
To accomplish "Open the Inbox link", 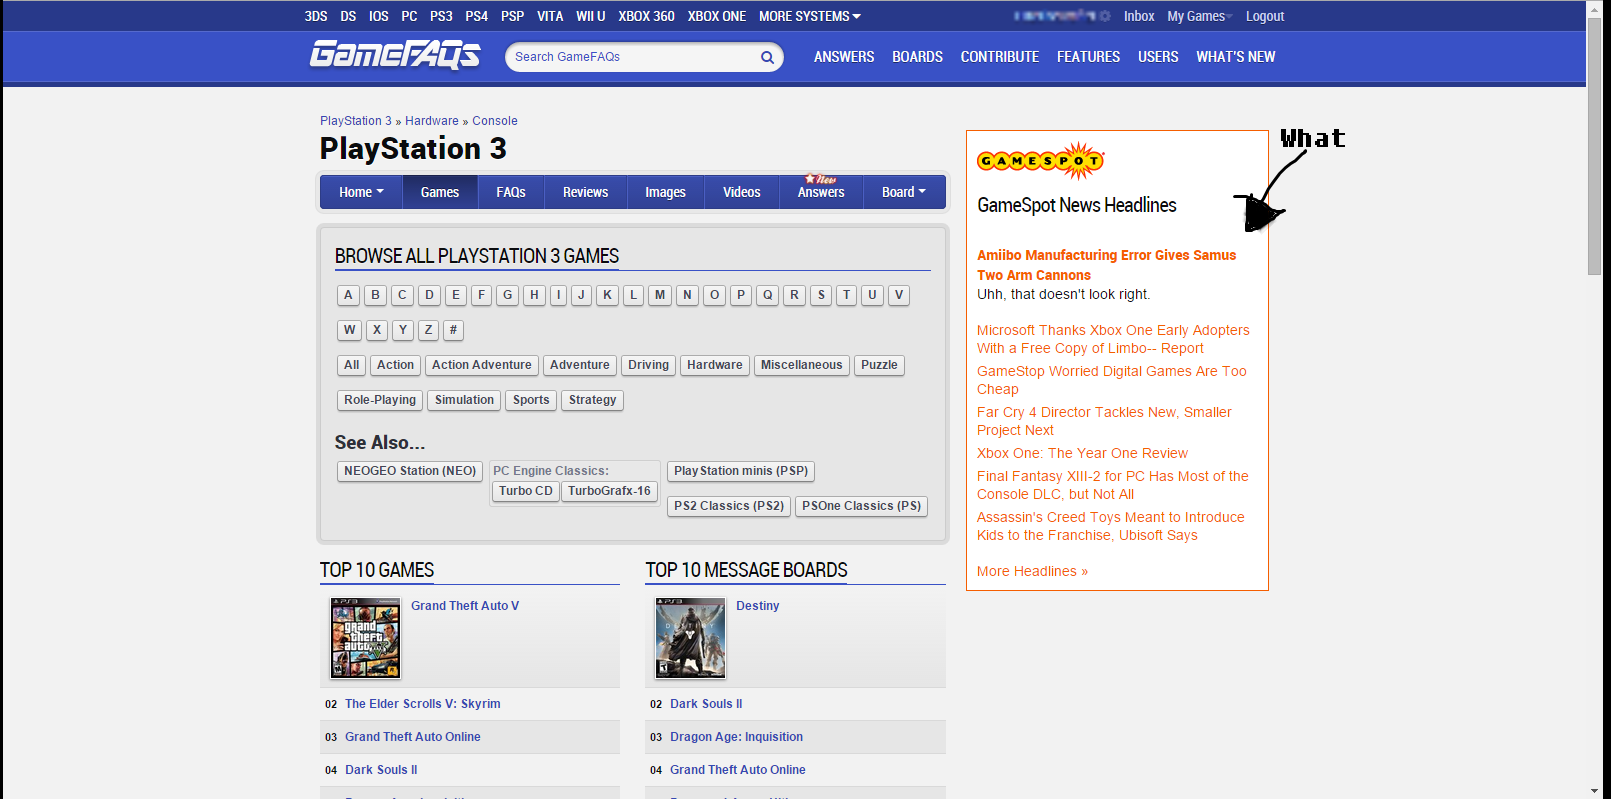I will coord(1139,16).
